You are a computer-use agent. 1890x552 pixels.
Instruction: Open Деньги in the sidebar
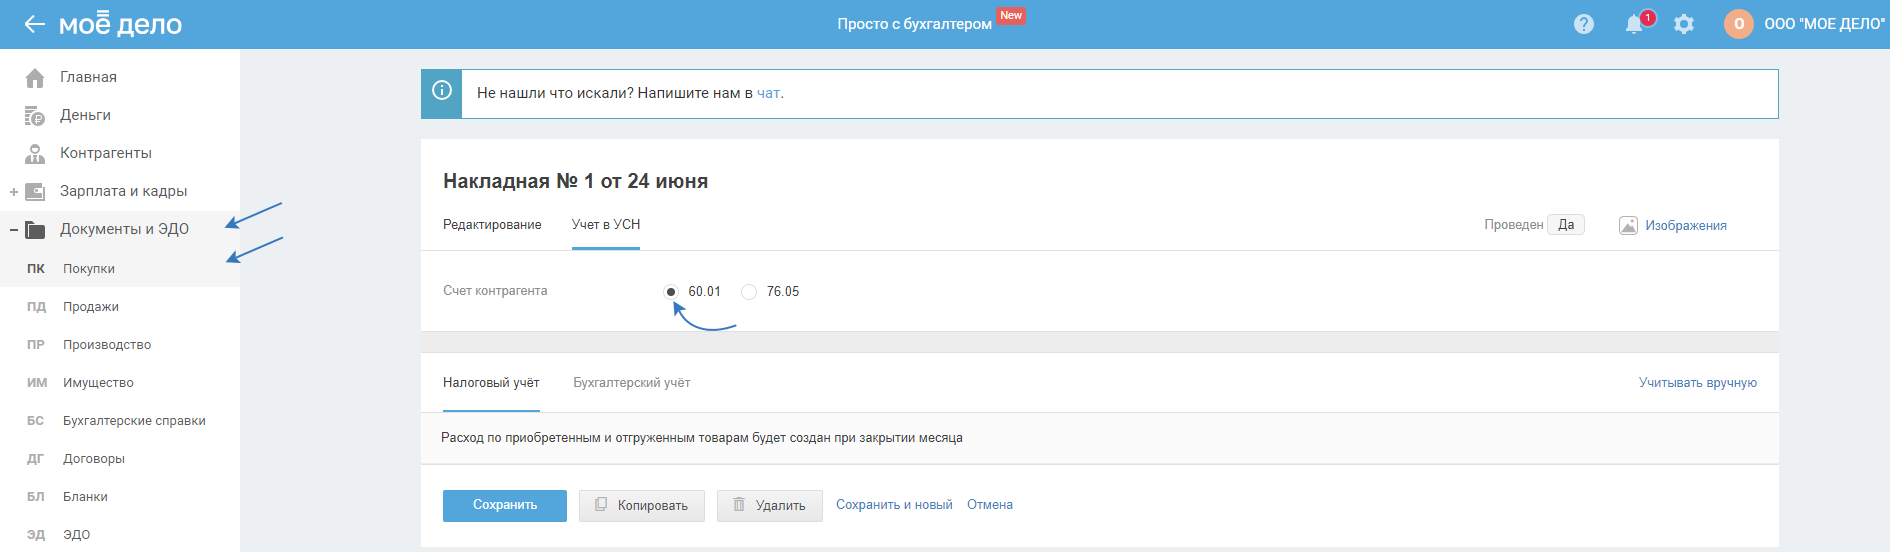(x=85, y=115)
